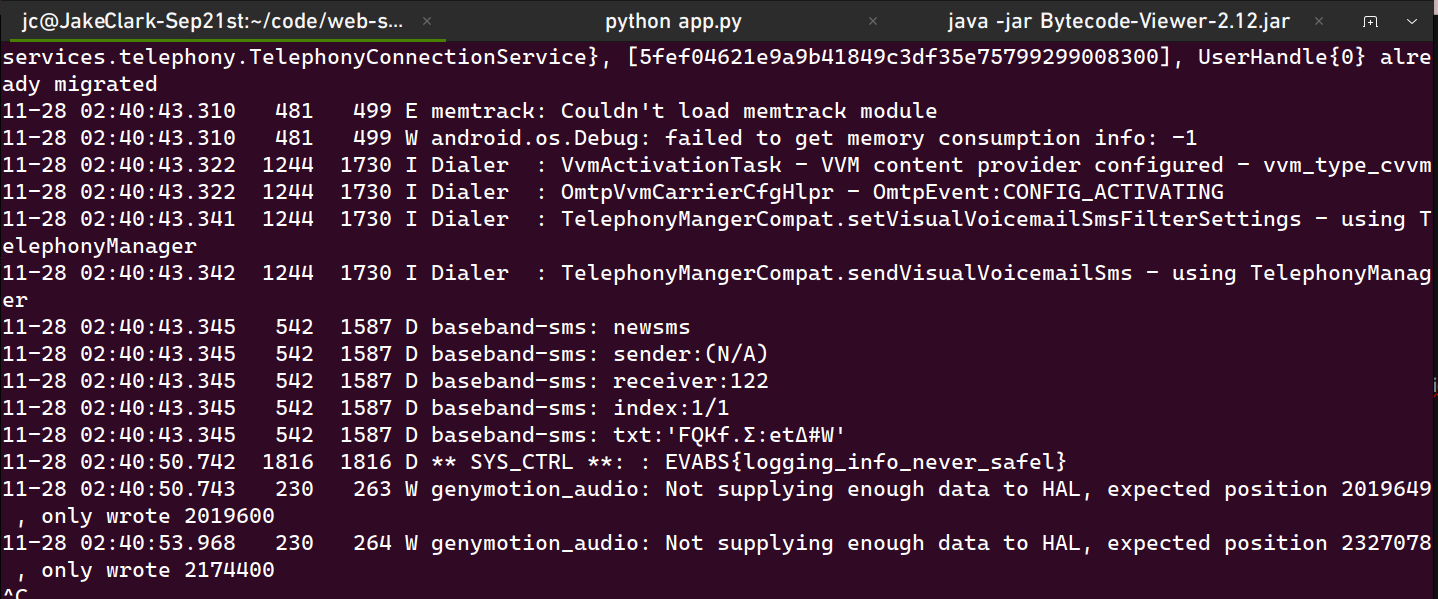This screenshot has width=1438, height=599.
Task: Open a new terminal tab
Action: click(x=1372, y=21)
